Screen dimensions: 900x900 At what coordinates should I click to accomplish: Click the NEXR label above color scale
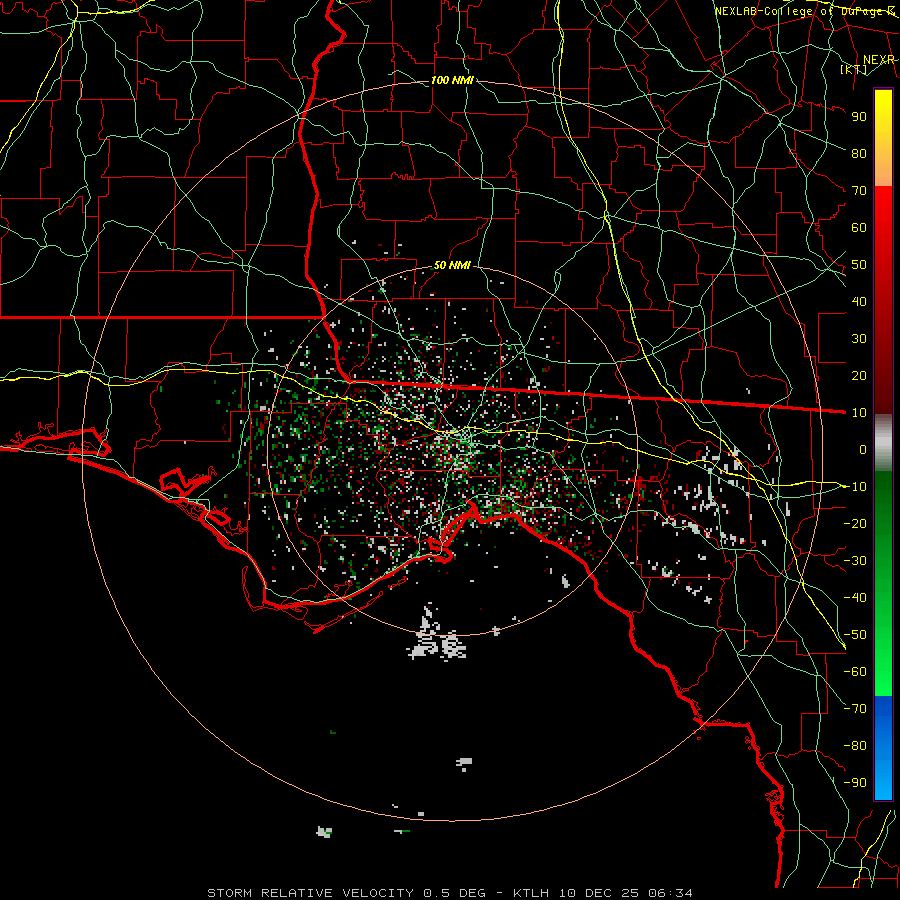click(879, 60)
